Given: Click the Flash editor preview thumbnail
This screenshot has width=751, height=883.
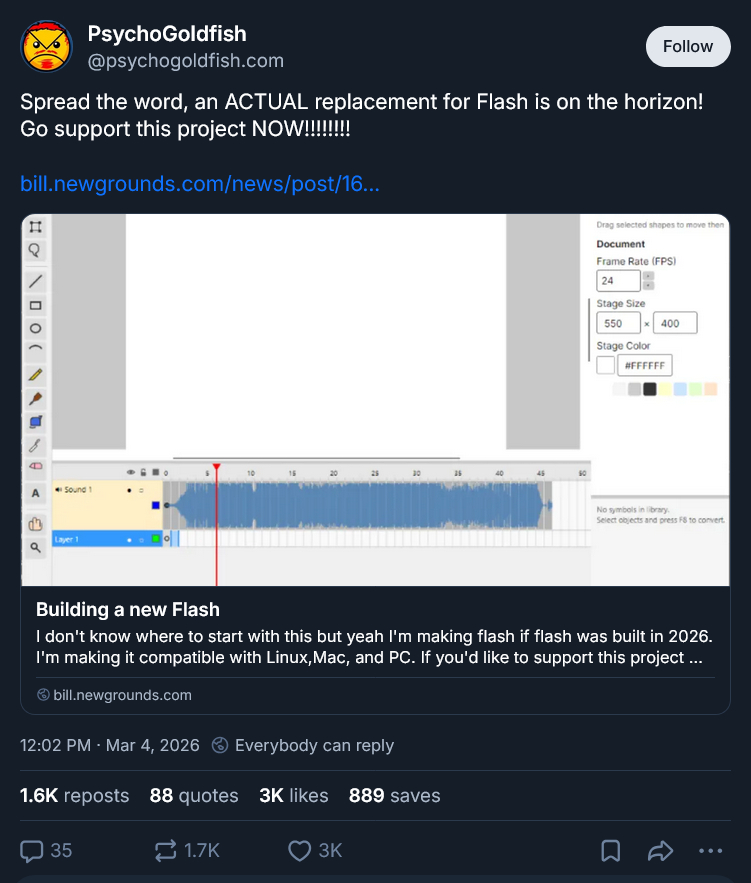Looking at the screenshot, I should (375, 399).
